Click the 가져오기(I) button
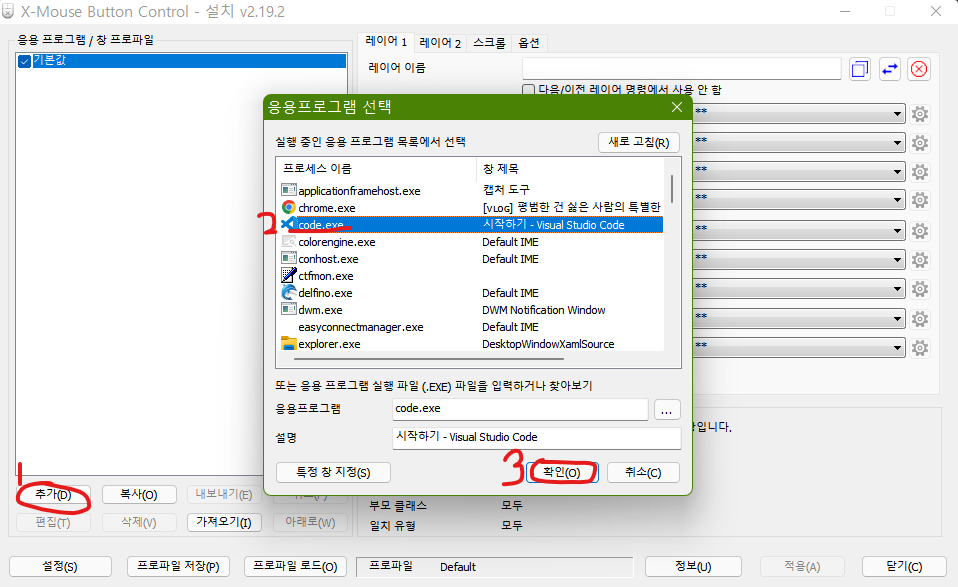This screenshot has height=587, width=958. (224, 522)
